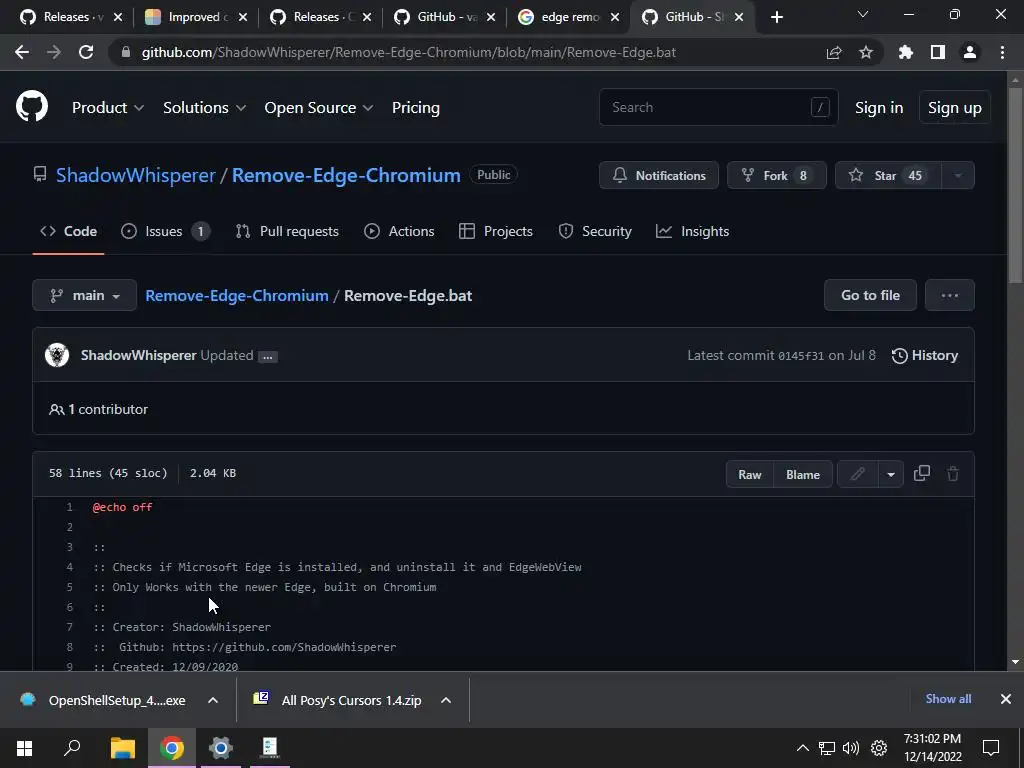Viewport: 1024px width, 768px height.
Task: Open the Product dropdown menu
Action: (108, 108)
